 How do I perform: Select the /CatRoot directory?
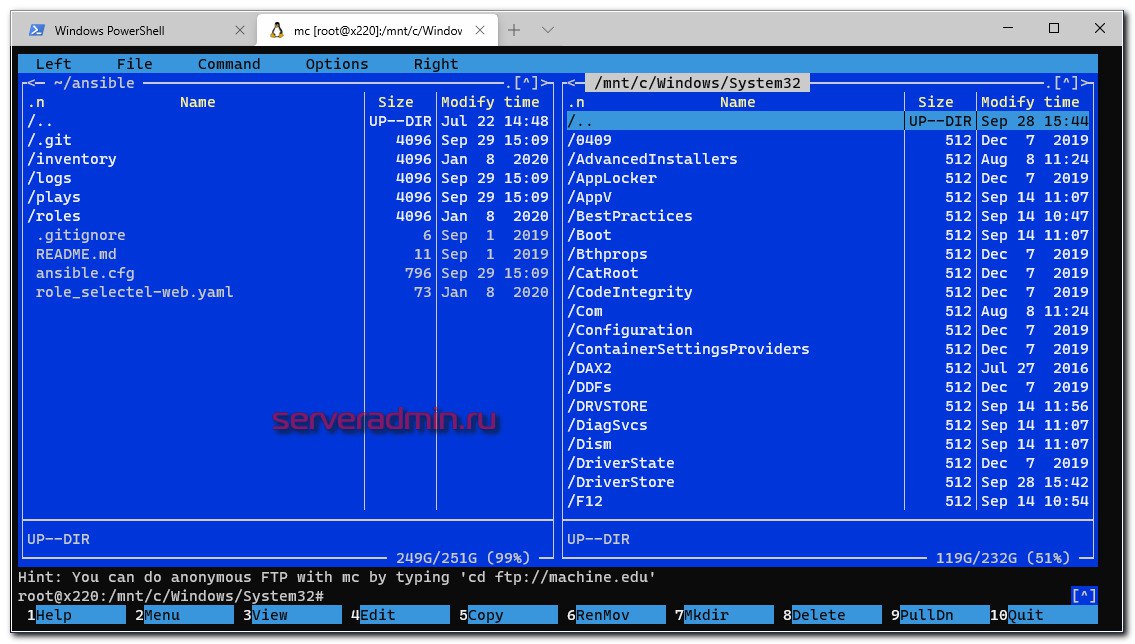[x=828, y=273]
